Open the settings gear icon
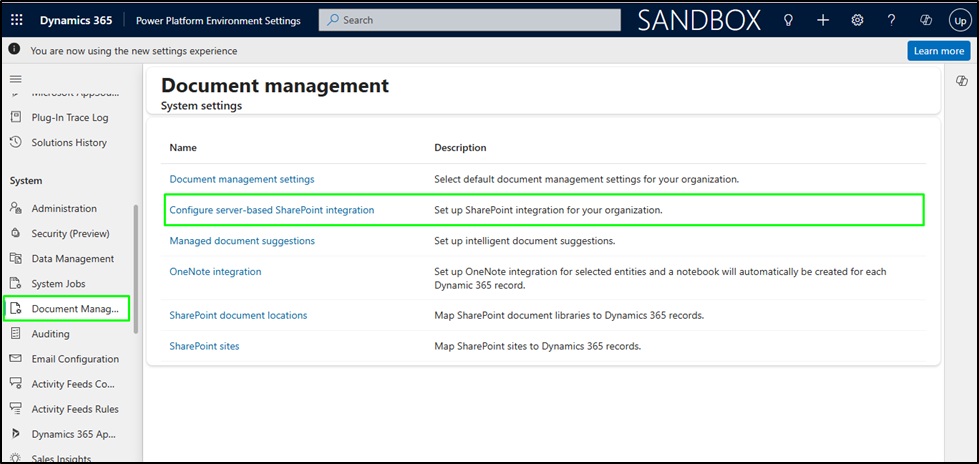Image resolution: width=979 pixels, height=464 pixels. click(857, 20)
